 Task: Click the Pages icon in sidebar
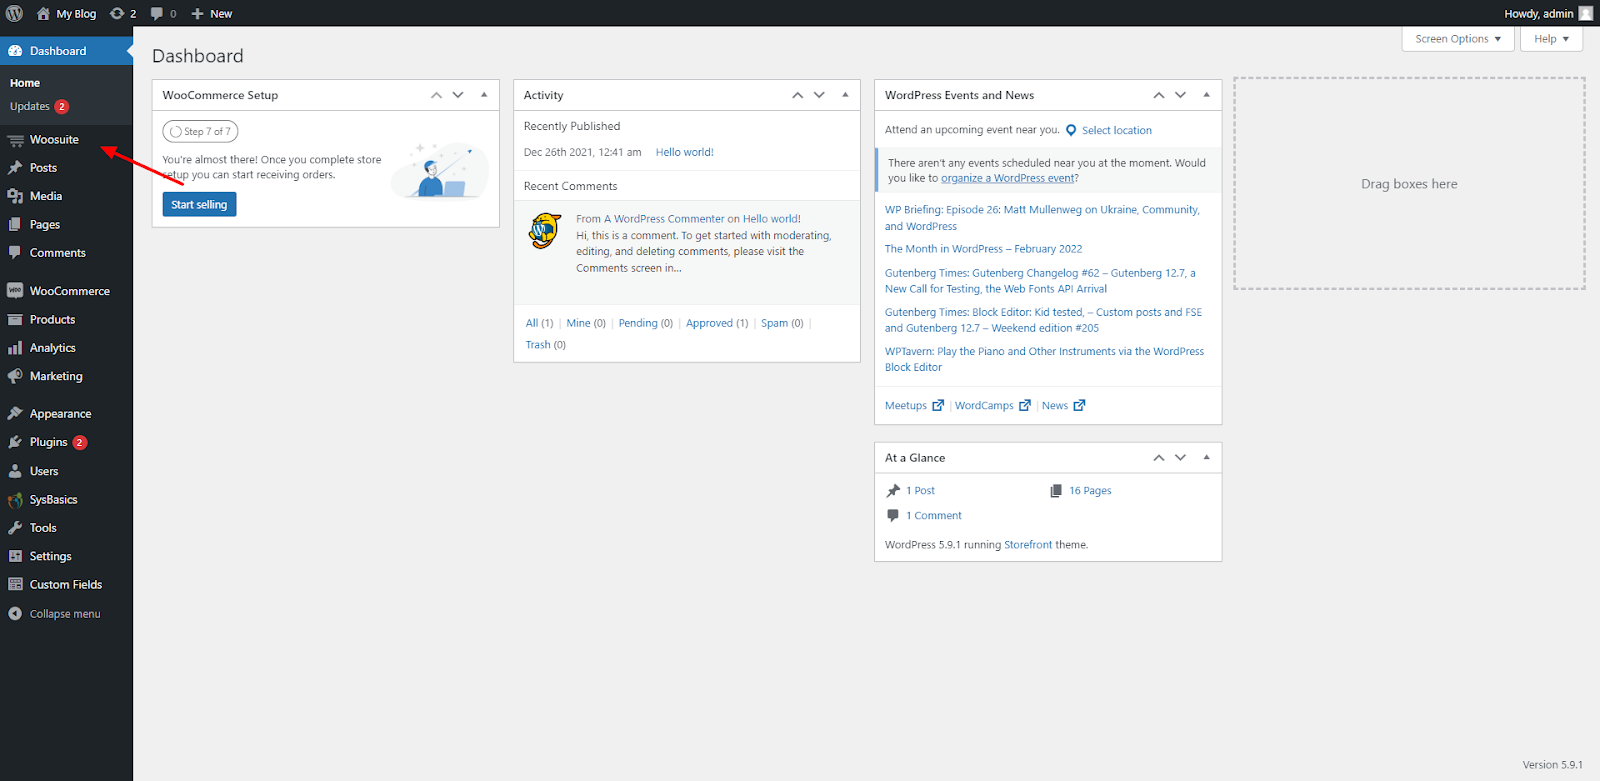click(x=15, y=225)
